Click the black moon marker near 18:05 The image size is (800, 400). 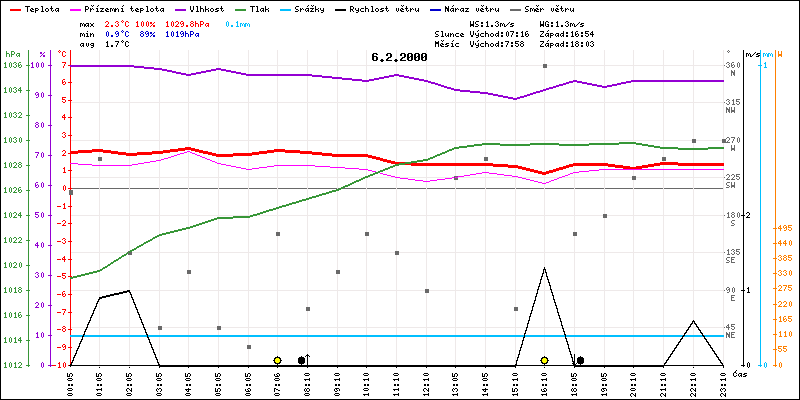click(x=579, y=360)
